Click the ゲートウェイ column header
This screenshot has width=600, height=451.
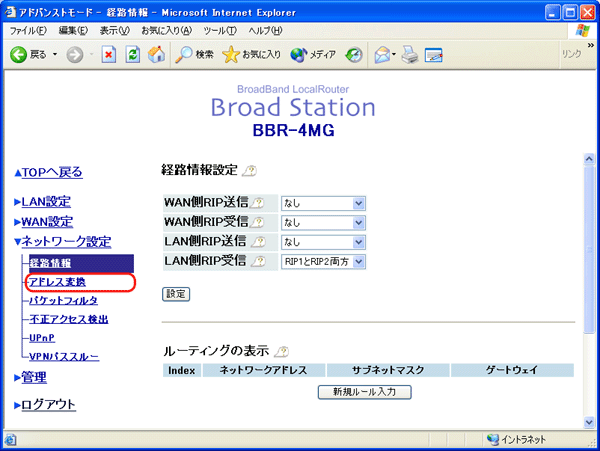(x=512, y=370)
